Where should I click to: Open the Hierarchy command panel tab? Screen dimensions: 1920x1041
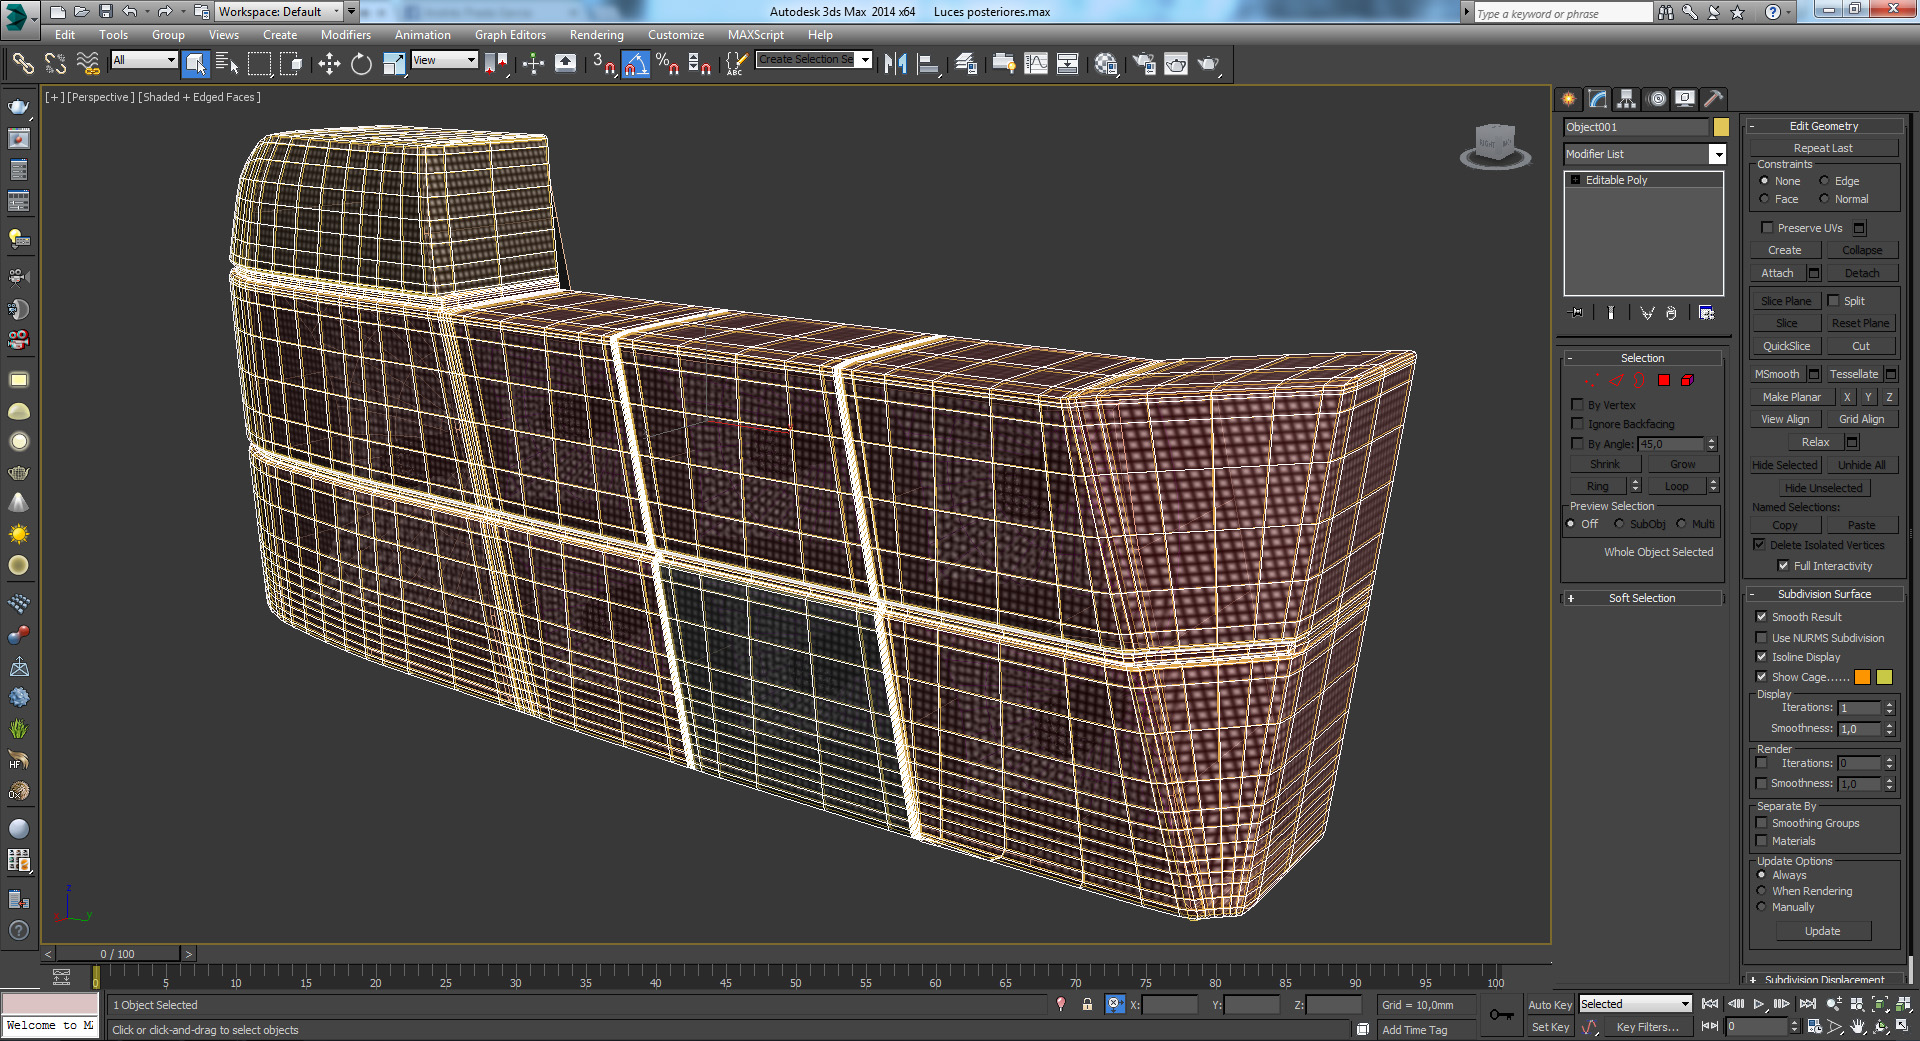[x=1627, y=99]
